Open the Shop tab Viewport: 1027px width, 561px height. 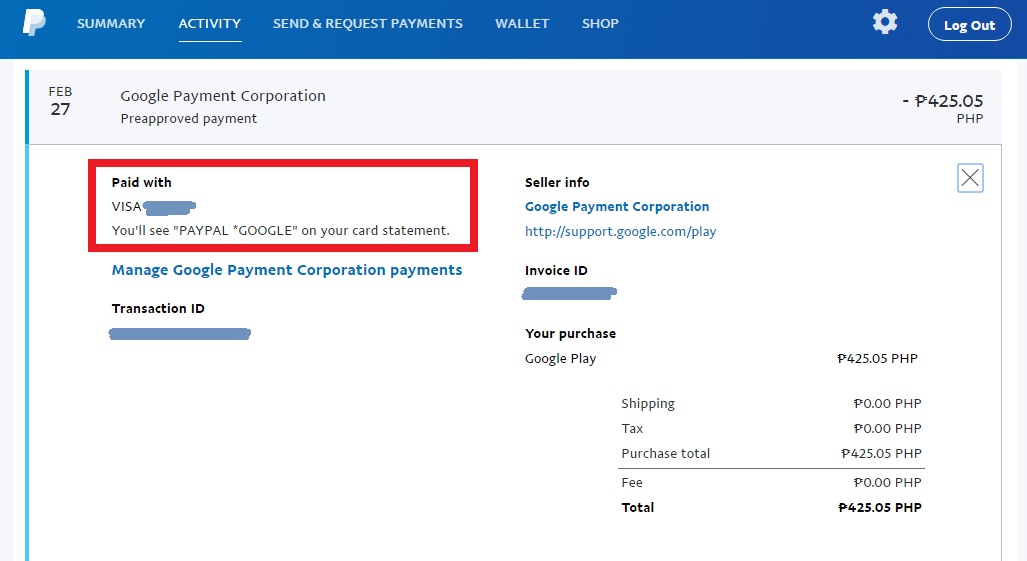pyautogui.click(x=600, y=24)
